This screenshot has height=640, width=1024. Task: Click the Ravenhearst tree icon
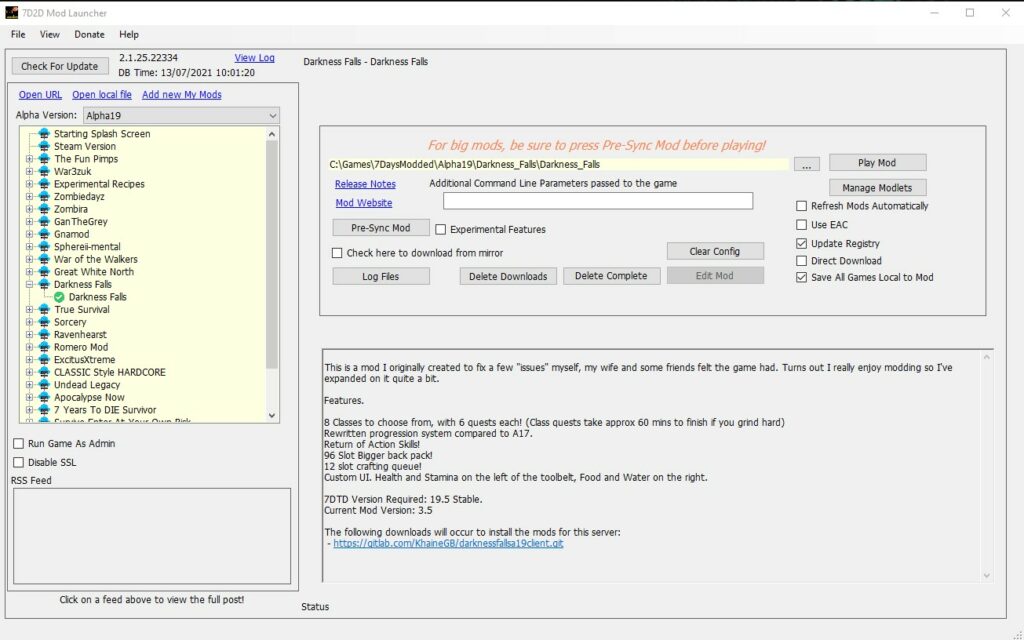[44, 334]
